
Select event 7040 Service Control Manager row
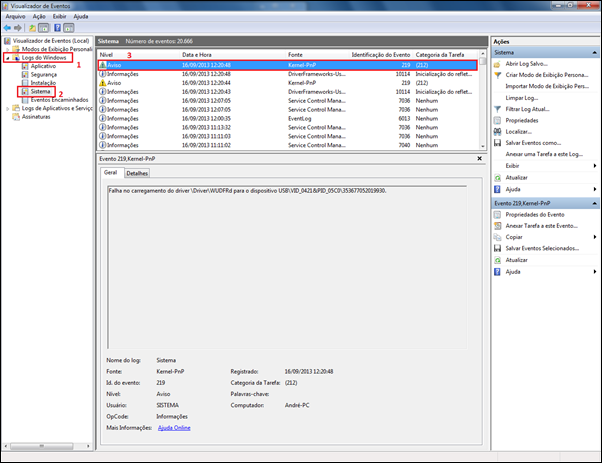(x=288, y=145)
